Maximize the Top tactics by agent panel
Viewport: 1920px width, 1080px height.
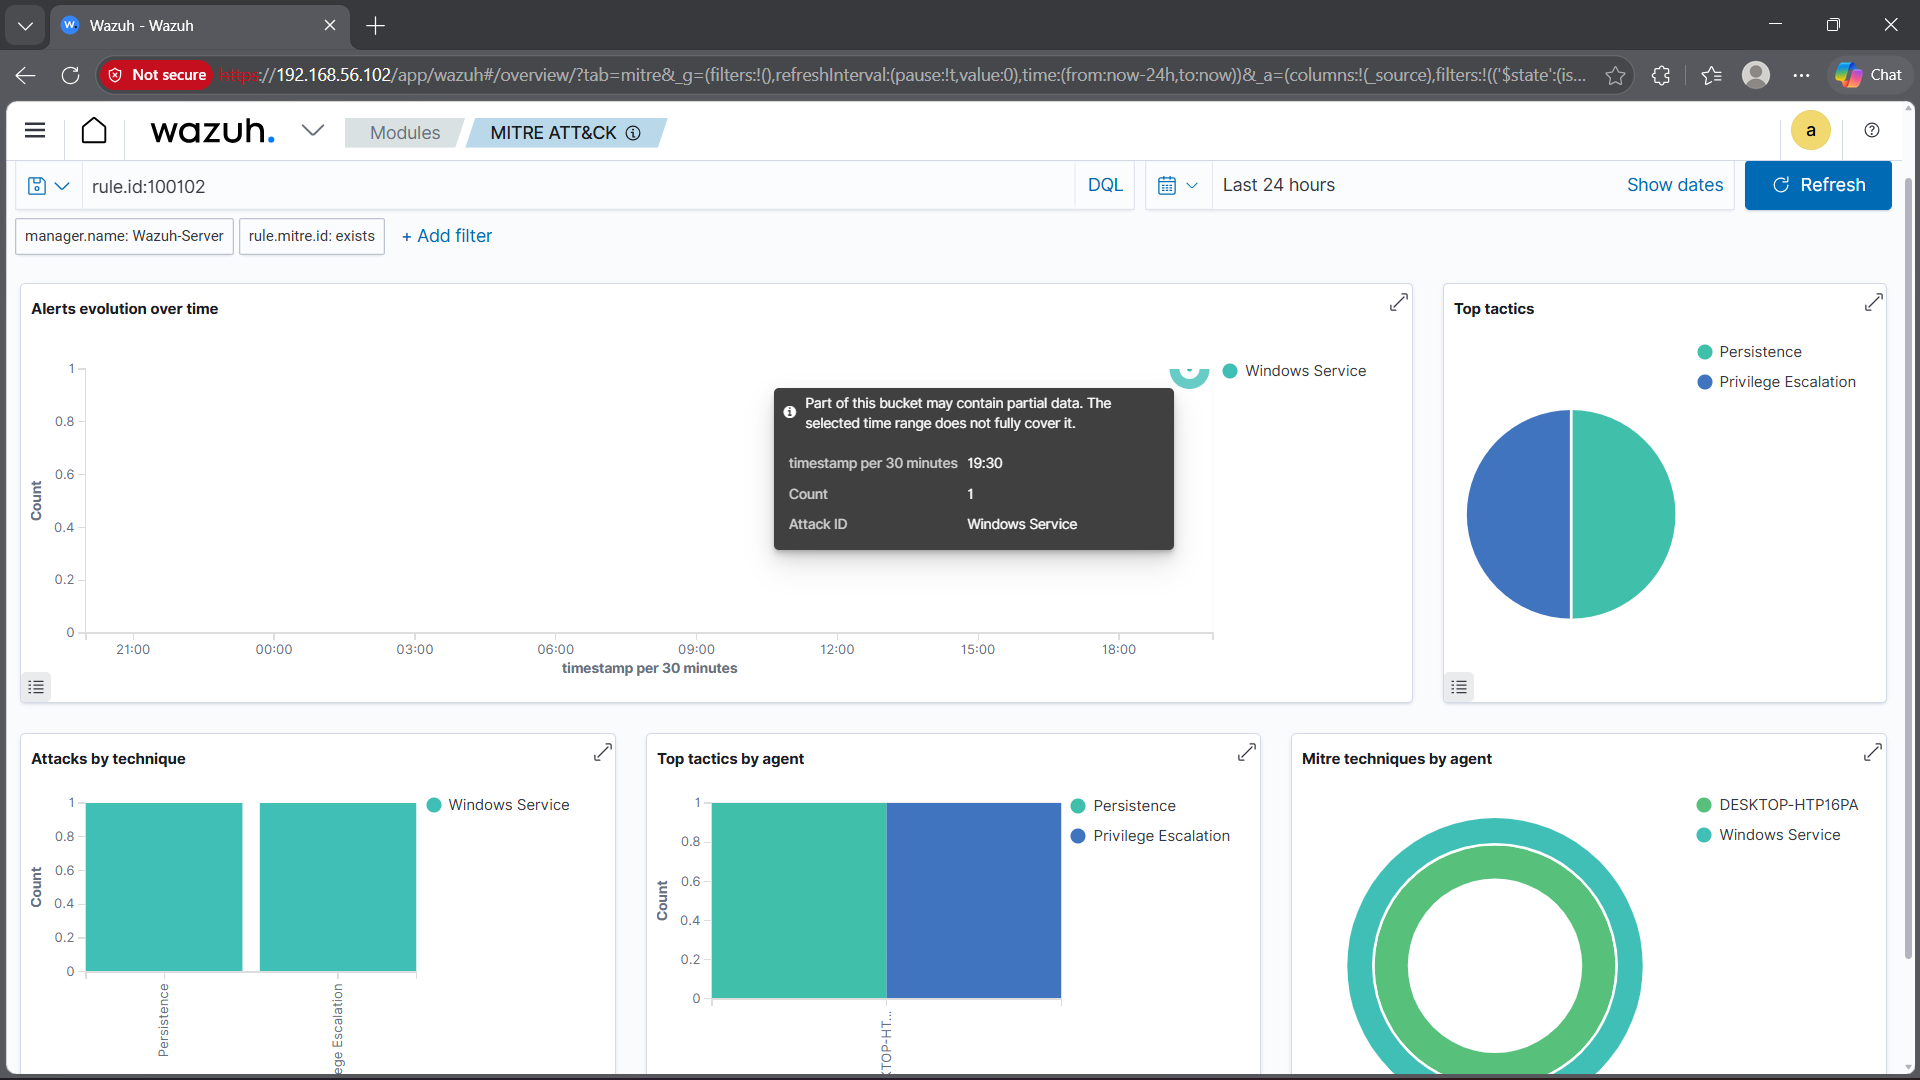click(x=1247, y=752)
